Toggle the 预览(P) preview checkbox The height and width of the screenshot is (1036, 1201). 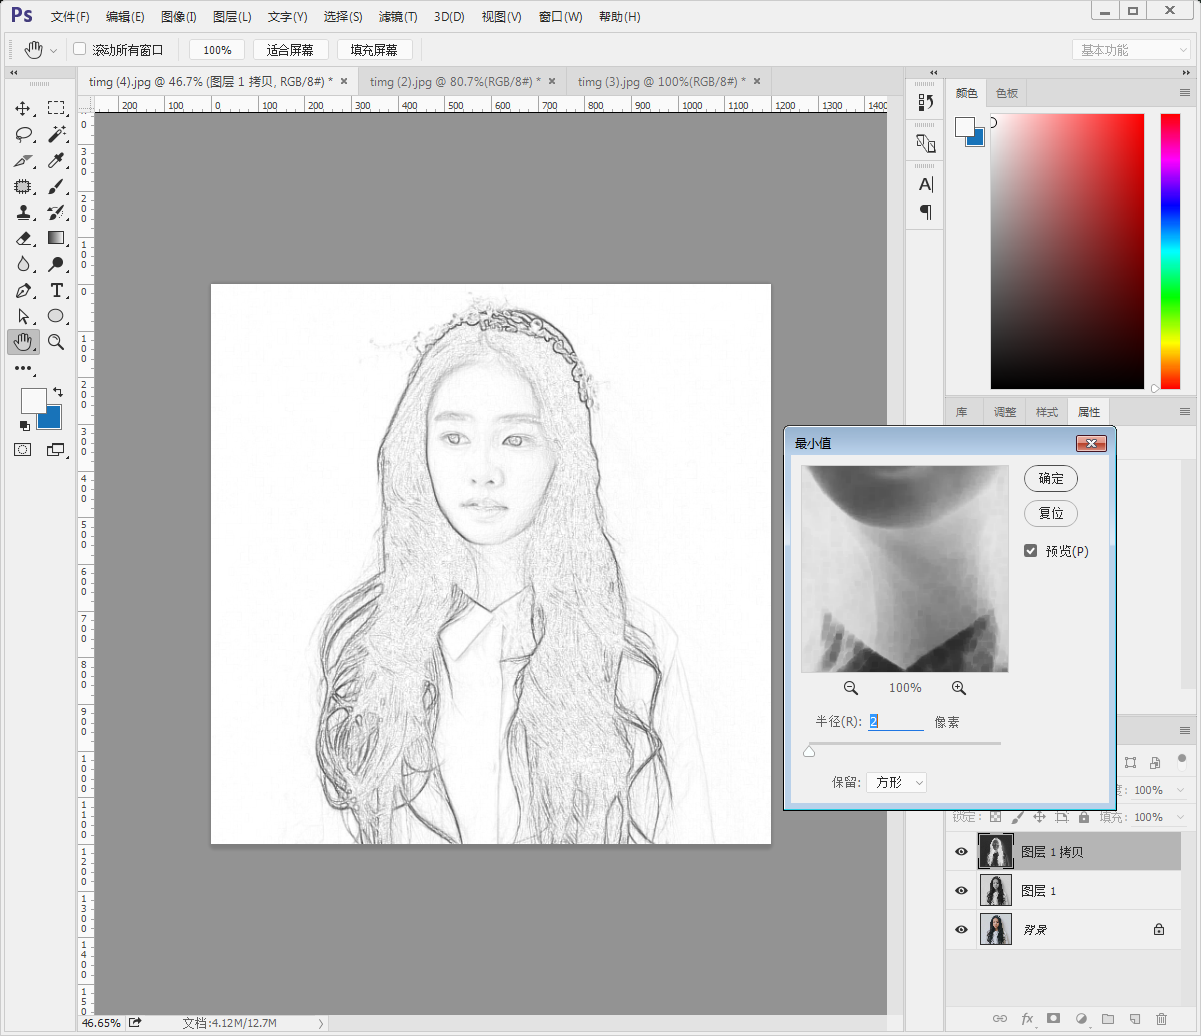click(1031, 551)
